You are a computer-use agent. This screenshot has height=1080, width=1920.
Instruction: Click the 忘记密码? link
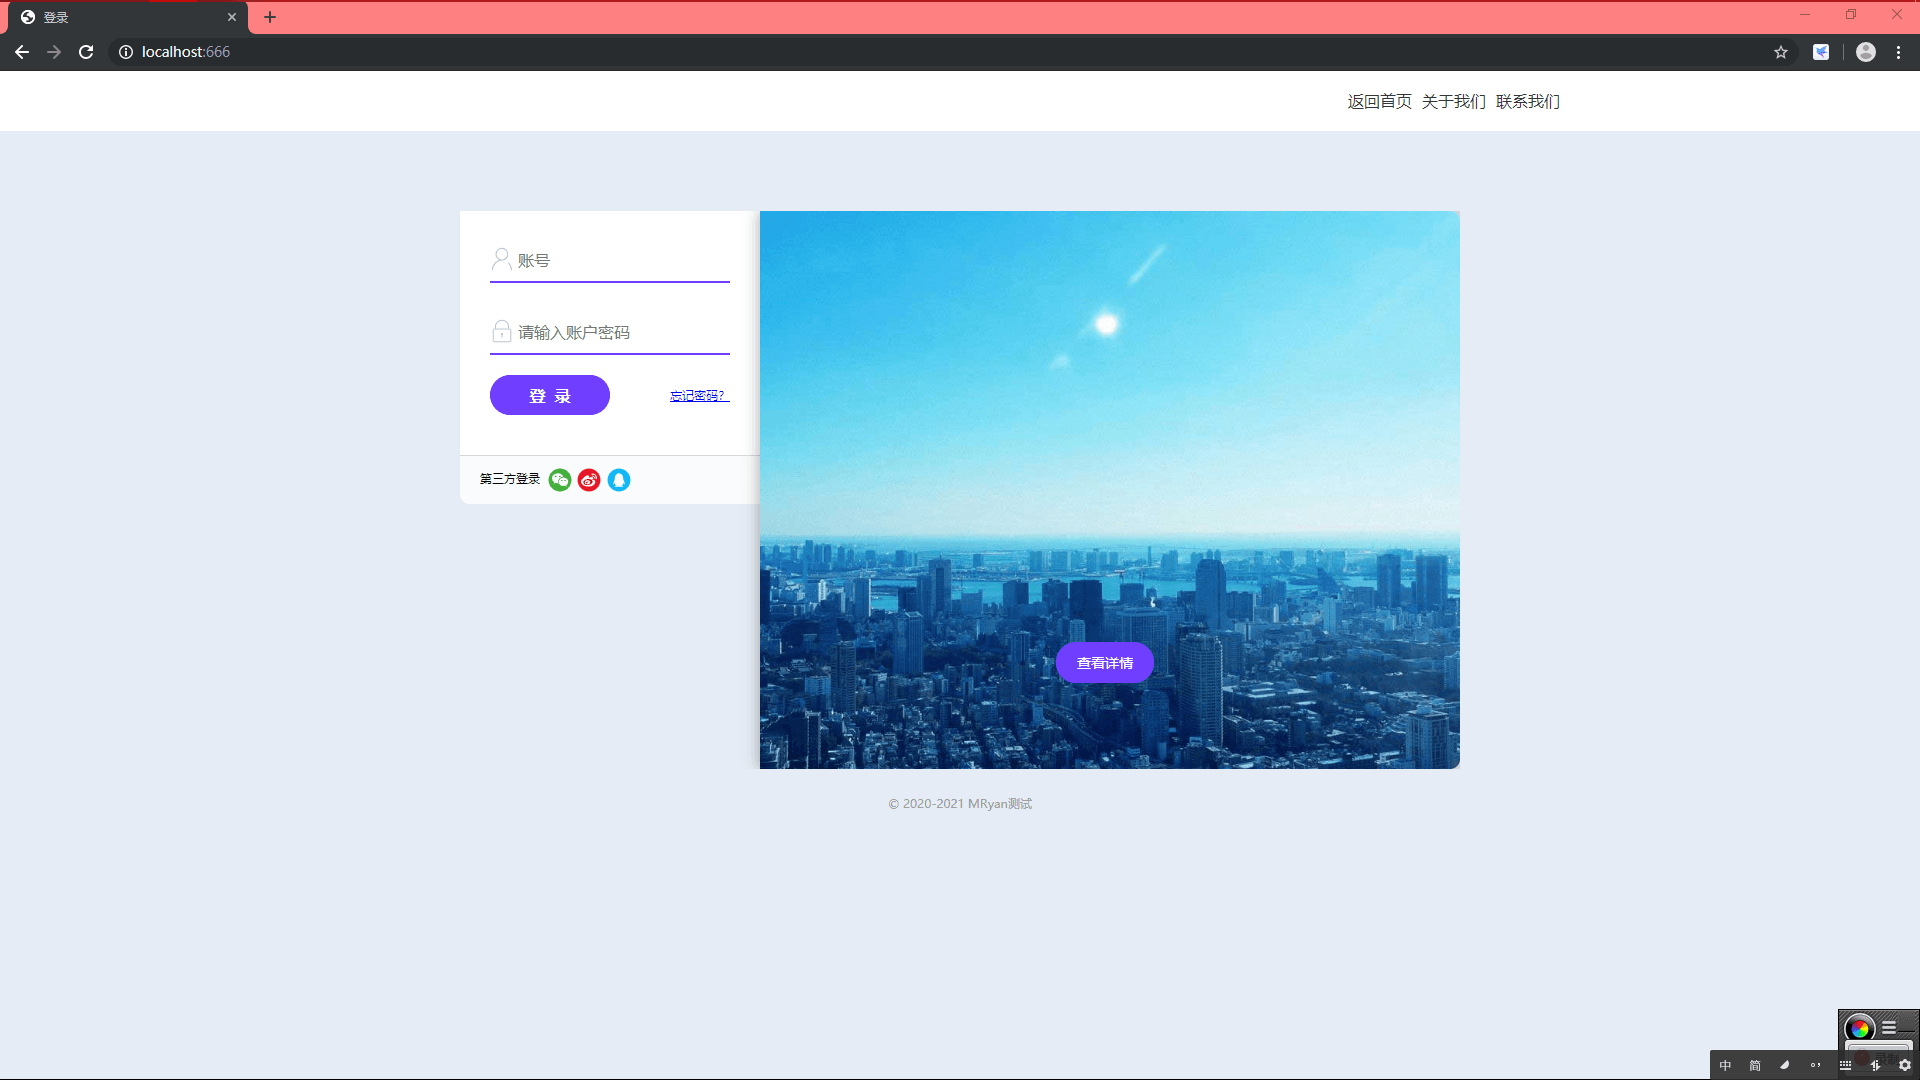click(699, 396)
